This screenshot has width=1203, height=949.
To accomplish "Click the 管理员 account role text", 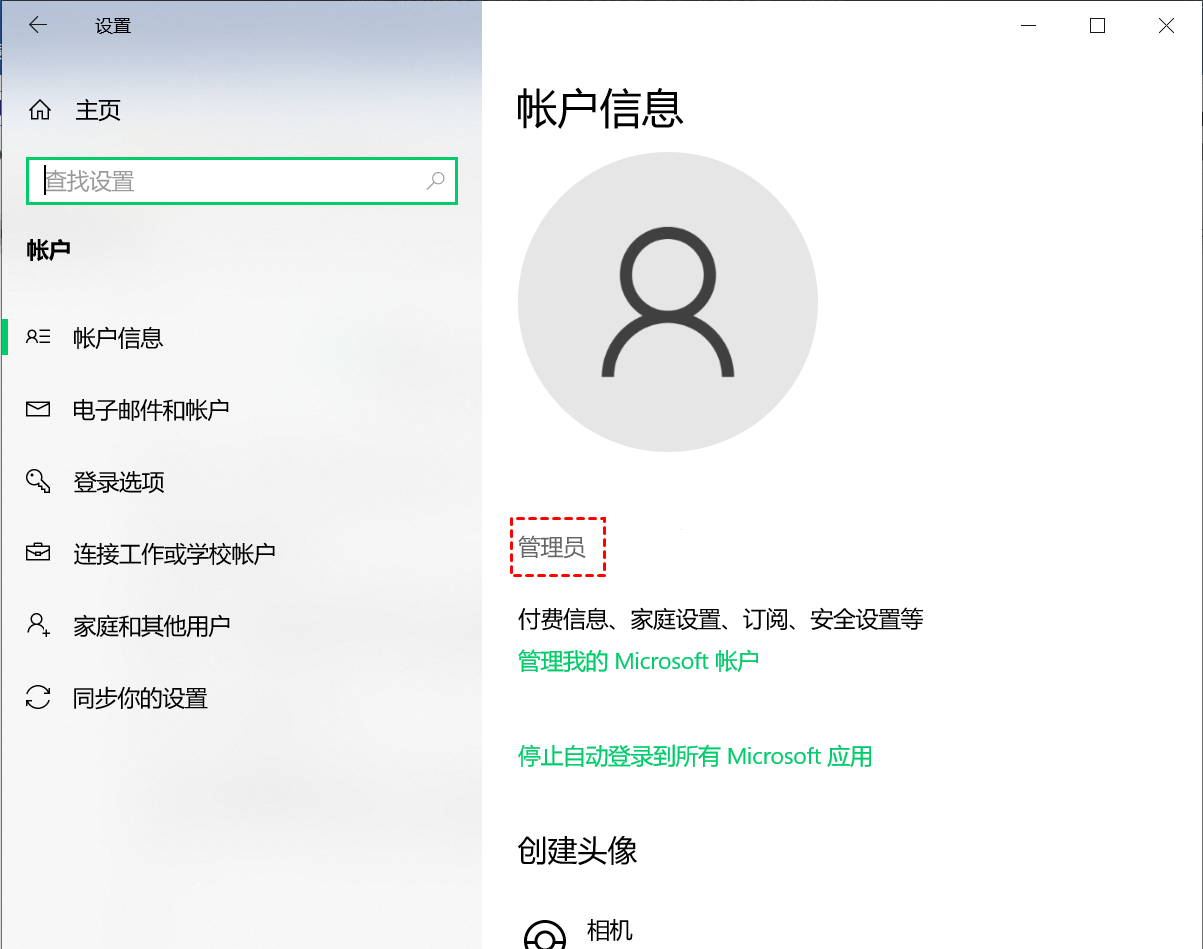I will (x=551, y=547).
